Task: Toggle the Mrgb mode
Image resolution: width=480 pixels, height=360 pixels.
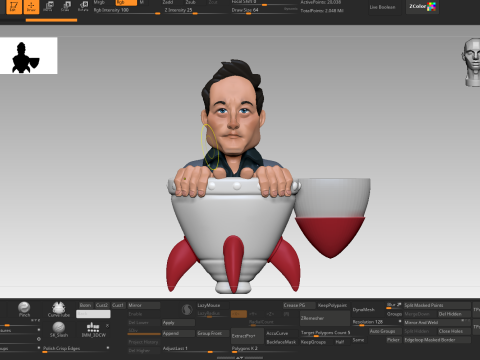Action: tap(99, 2)
